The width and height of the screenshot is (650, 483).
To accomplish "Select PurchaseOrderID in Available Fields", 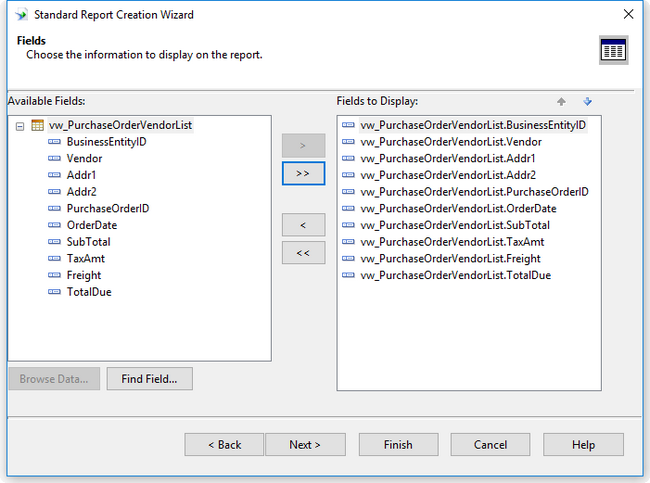I will point(108,208).
